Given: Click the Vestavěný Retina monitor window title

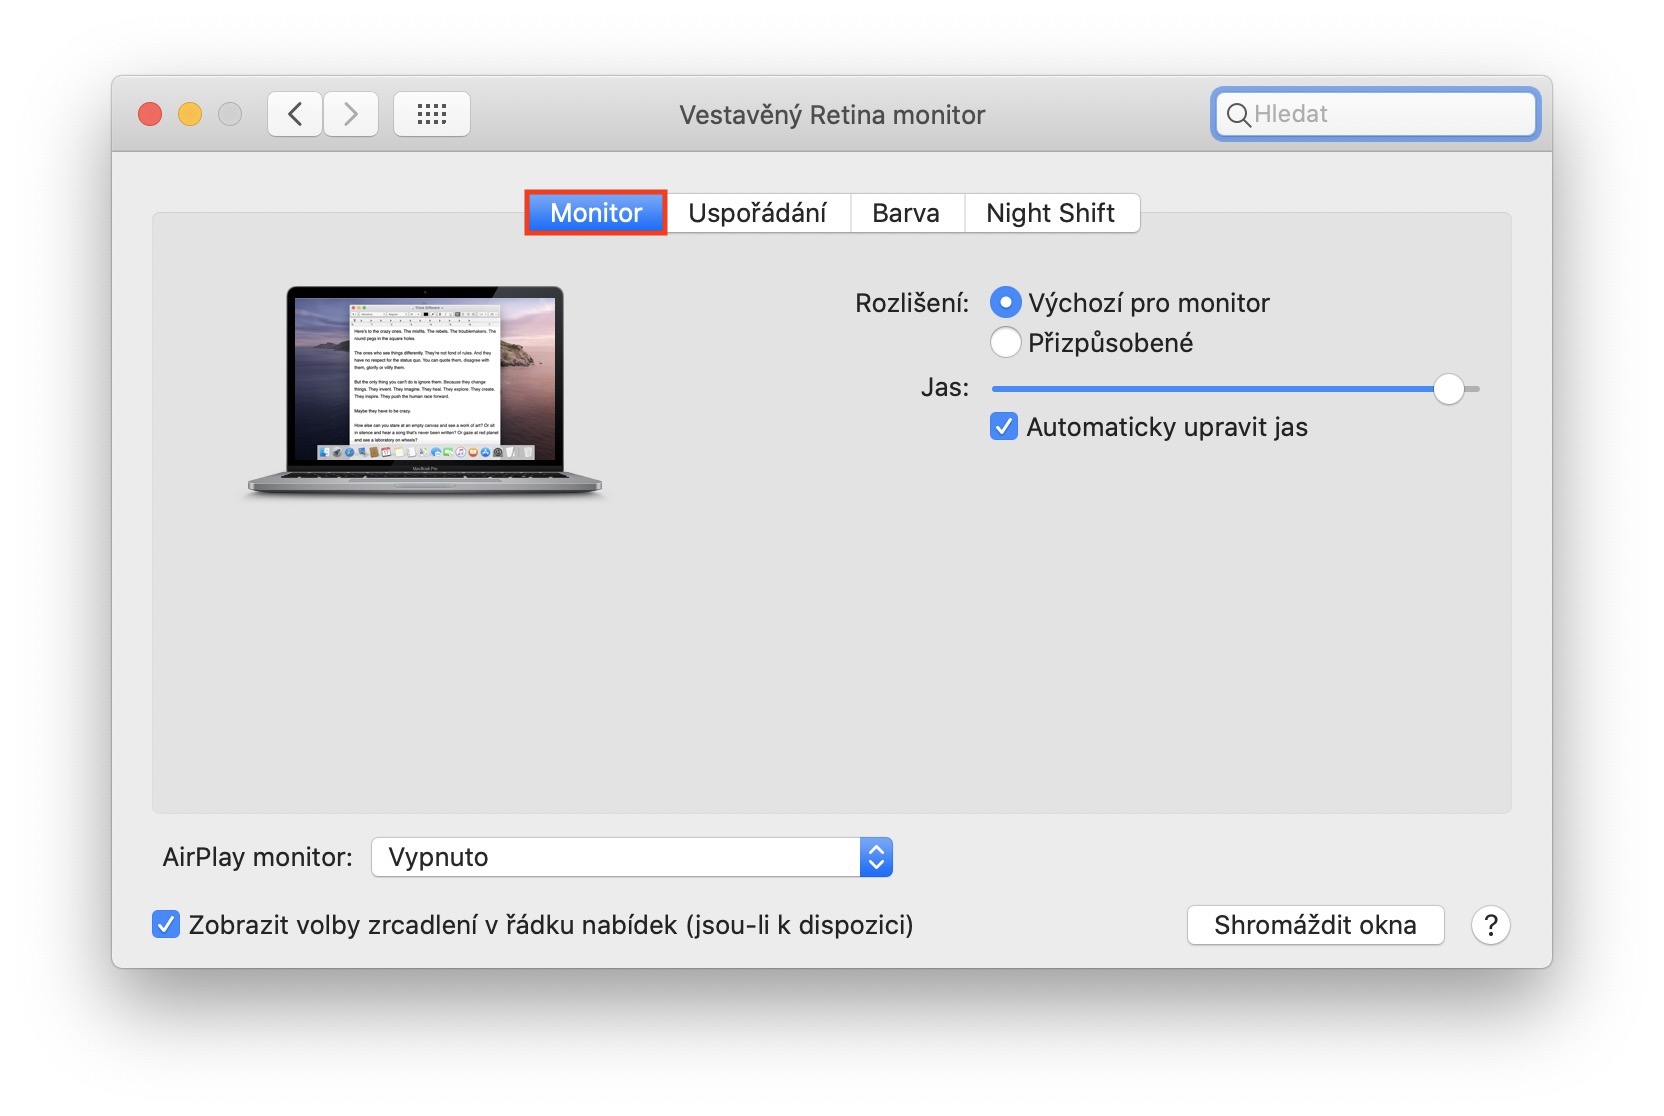Looking at the screenshot, I should click(832, 115).
